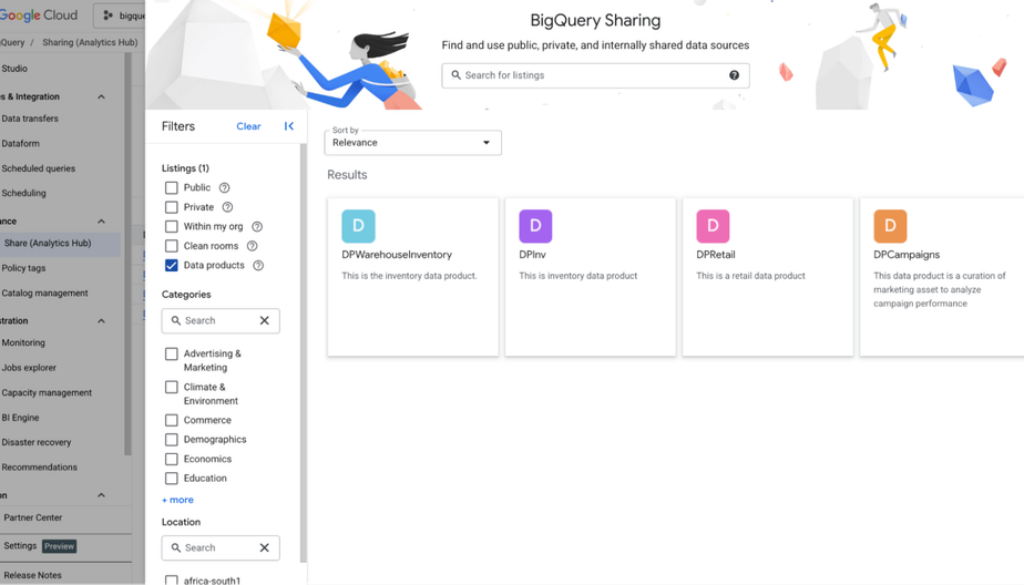1024x585 pixels.
Task: Click the DPRetail pink D icon
Action: point(713,226)
